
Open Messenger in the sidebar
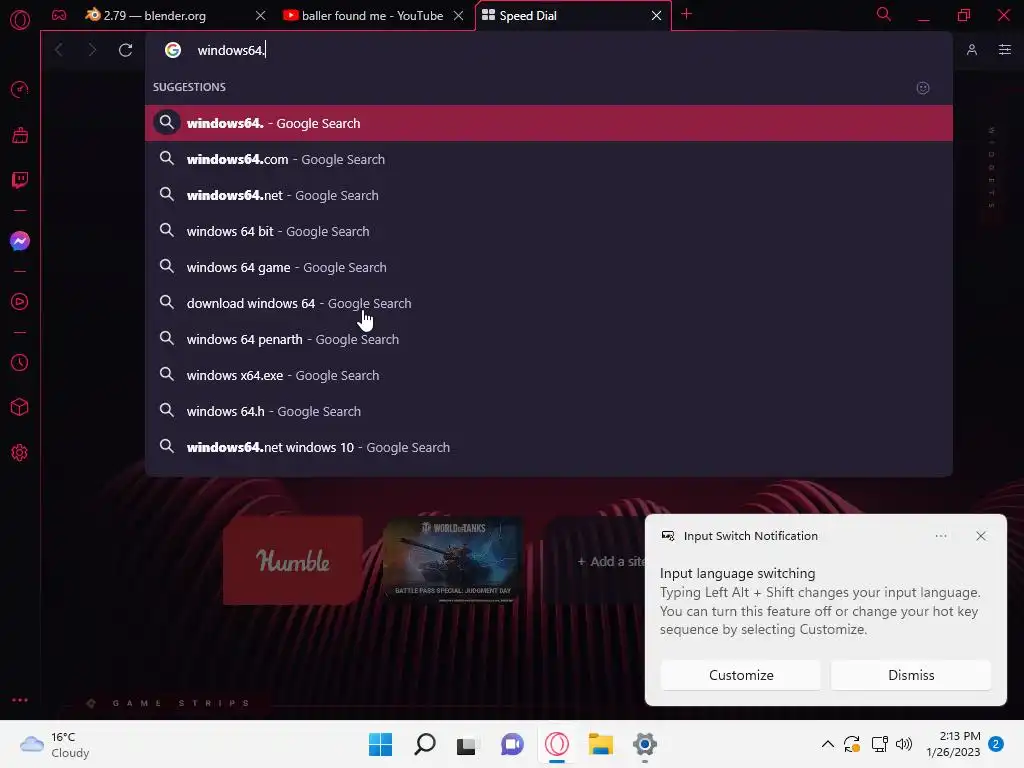pos(20,241)
